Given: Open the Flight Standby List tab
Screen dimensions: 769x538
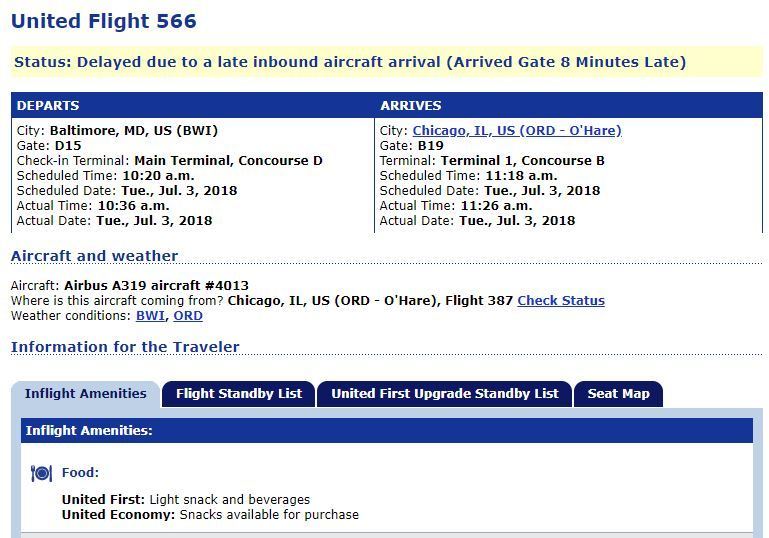Looking at the screenshot, I should pos(239,394).
